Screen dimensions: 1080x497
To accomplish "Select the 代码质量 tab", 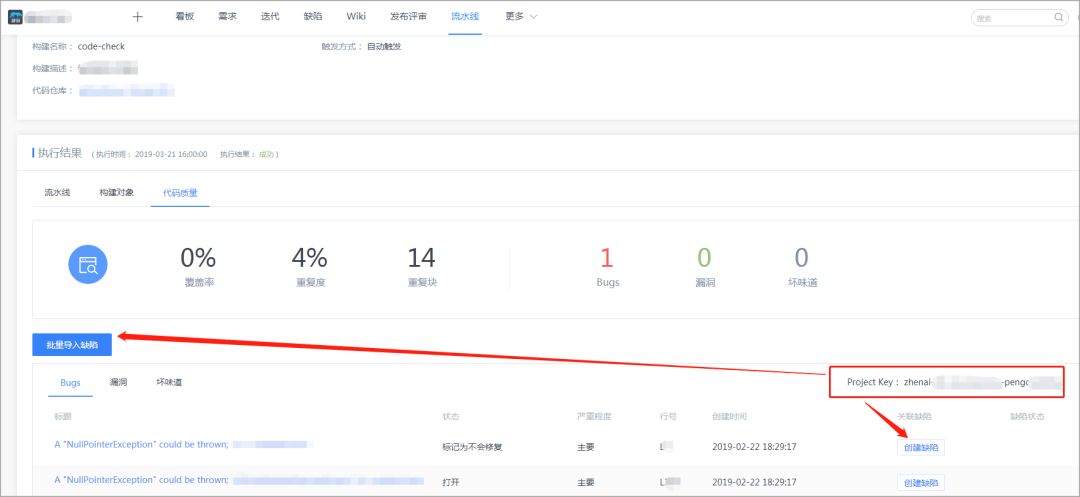I will point(180,193).
